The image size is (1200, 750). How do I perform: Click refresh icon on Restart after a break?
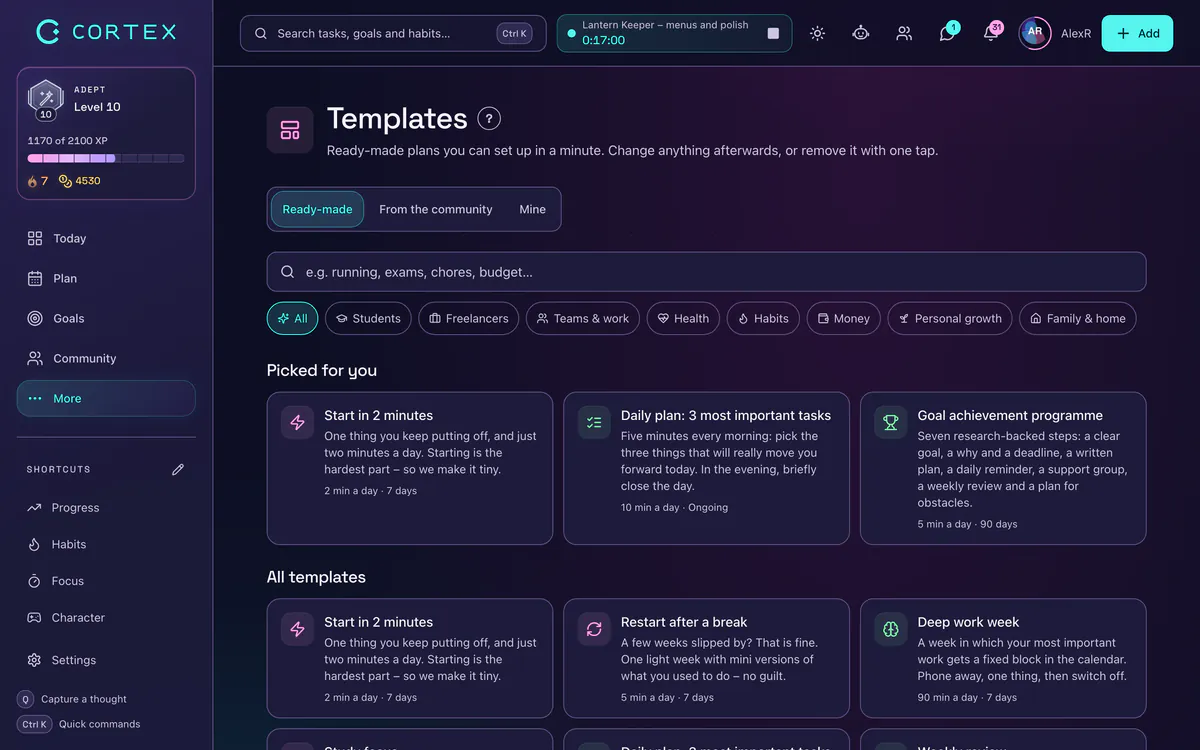pyautogui.click(x=594, y=629)
